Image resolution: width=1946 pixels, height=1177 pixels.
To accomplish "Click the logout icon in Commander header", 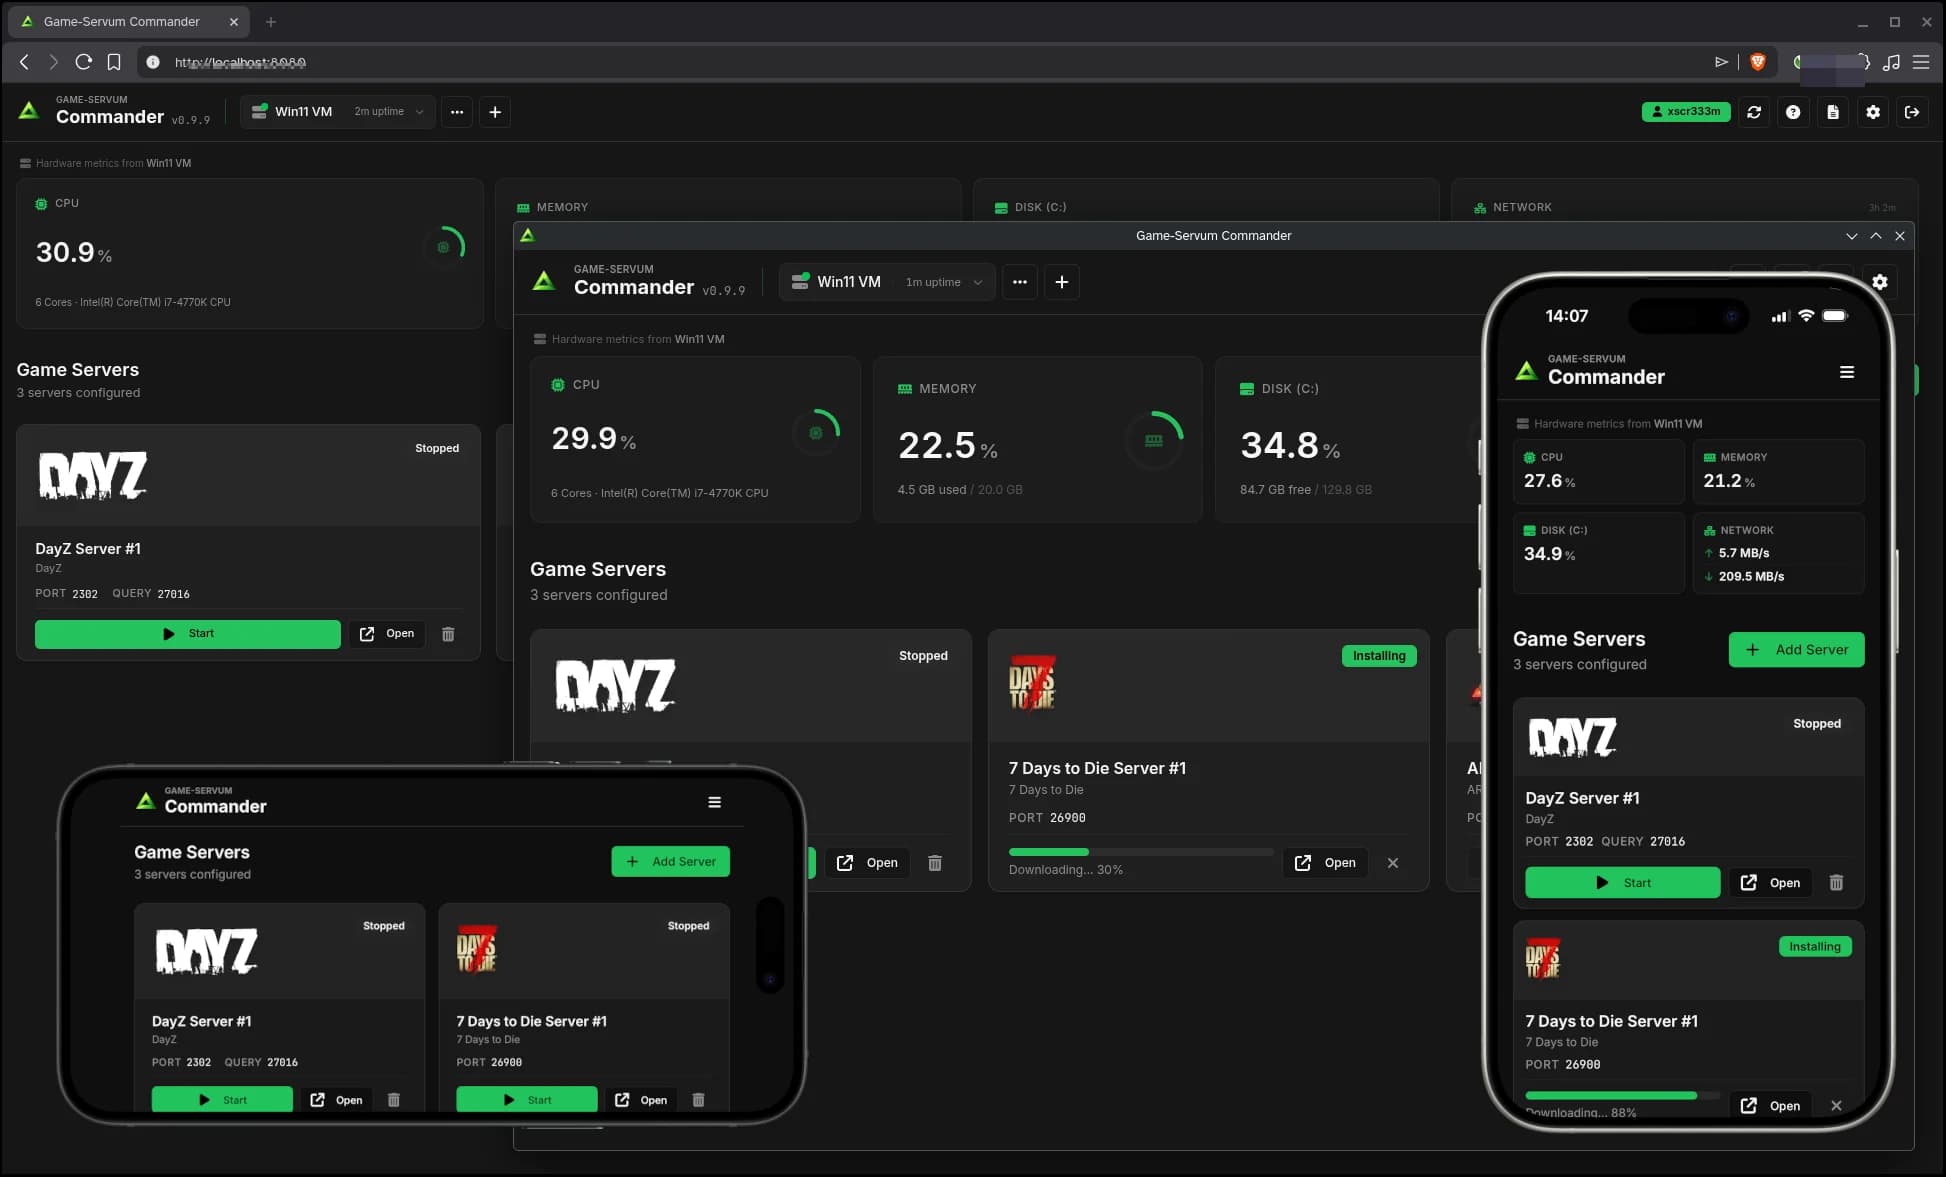I will (1912, 112).
